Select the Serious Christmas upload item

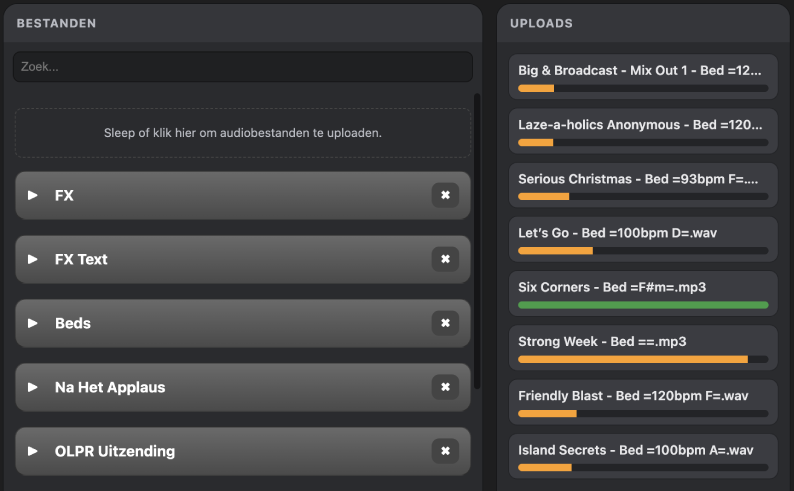click(643, 185)
